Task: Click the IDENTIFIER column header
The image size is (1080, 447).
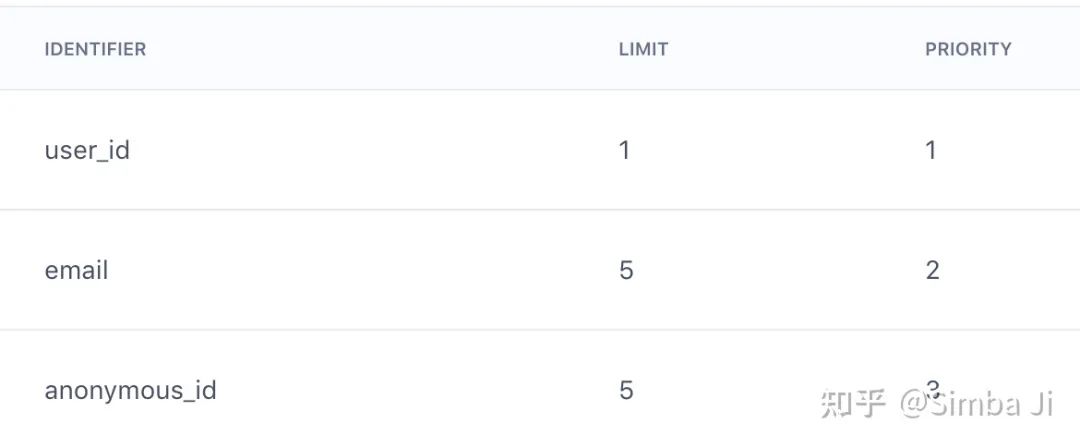Action: pos(95,50)
